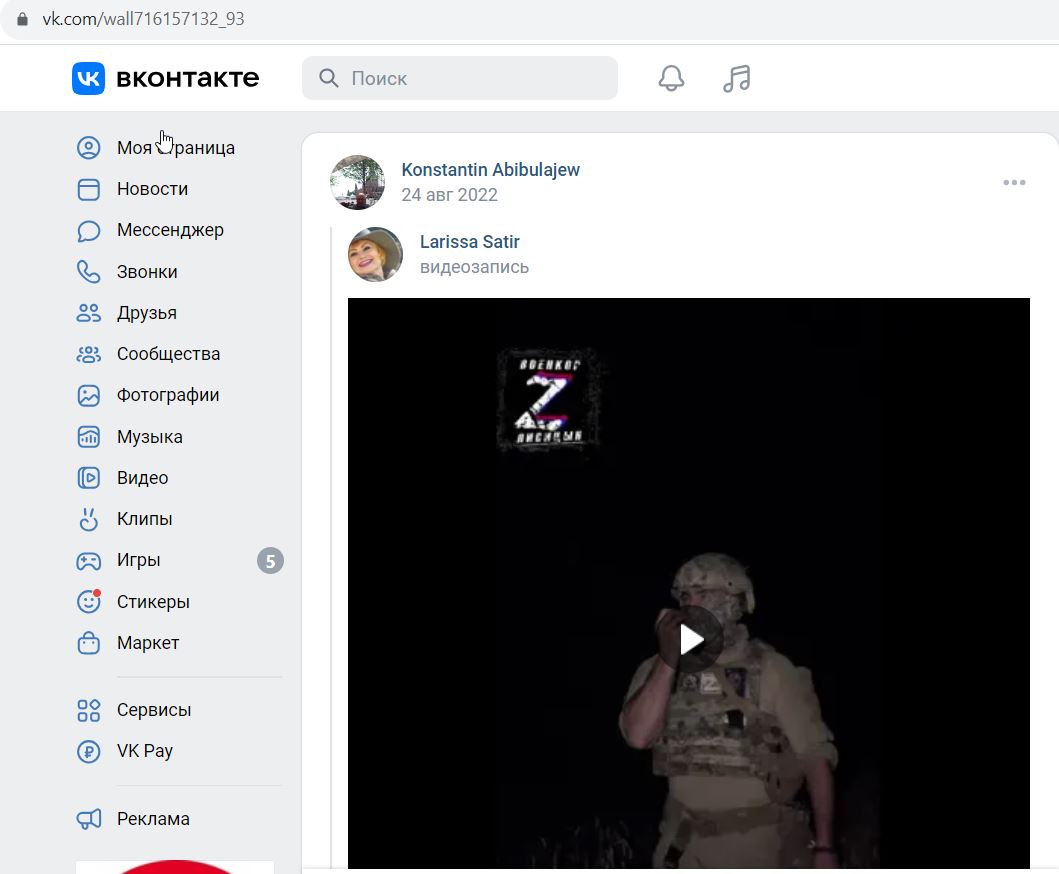Image resolution: width=1059 pixels, height=874 pixels.
Task: Click the Друзья people icon
Action: (88, 313)
